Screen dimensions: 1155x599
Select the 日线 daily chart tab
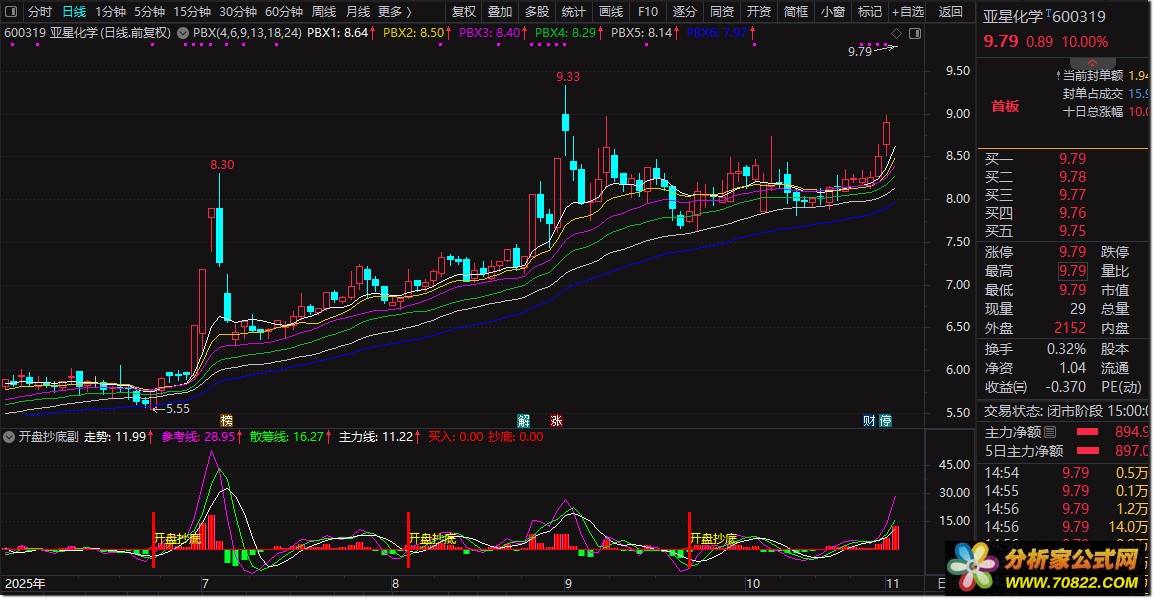(x=74, y=12)
